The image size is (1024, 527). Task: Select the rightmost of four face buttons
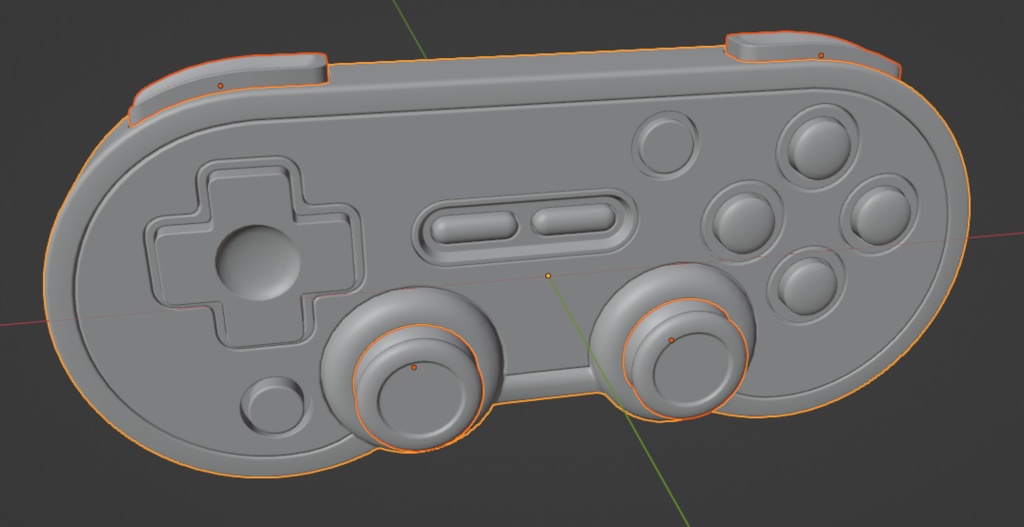click(x=881, y=216)
